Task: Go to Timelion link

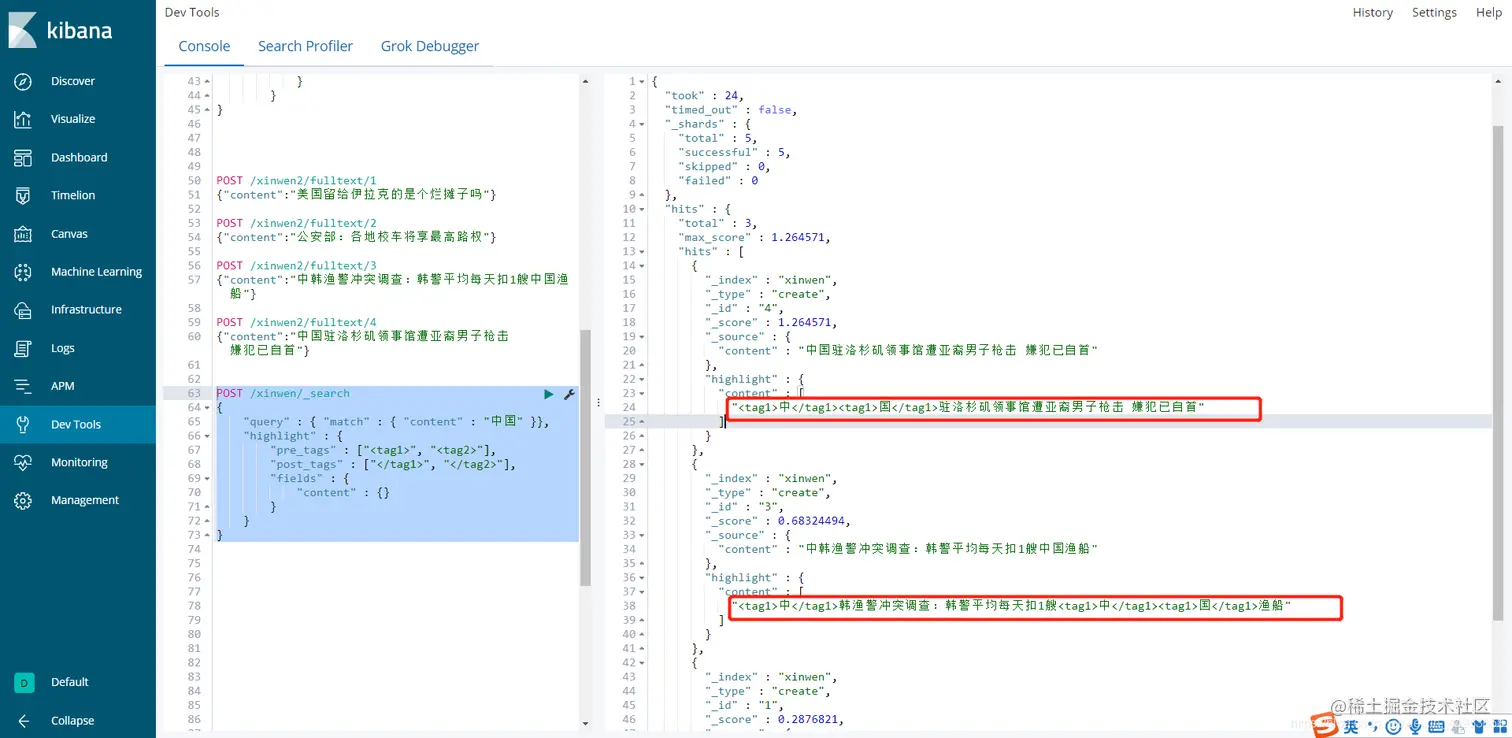Action: tap(73, 196)
